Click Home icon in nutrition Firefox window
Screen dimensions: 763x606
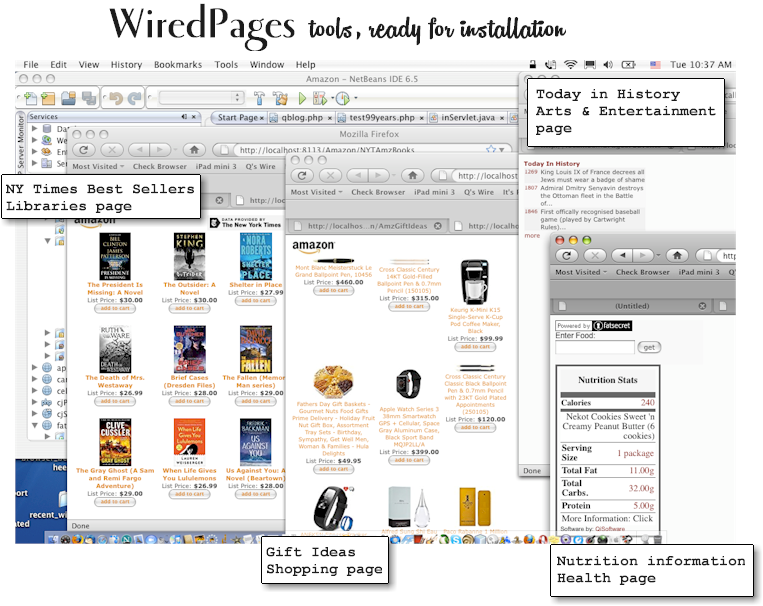677,256
